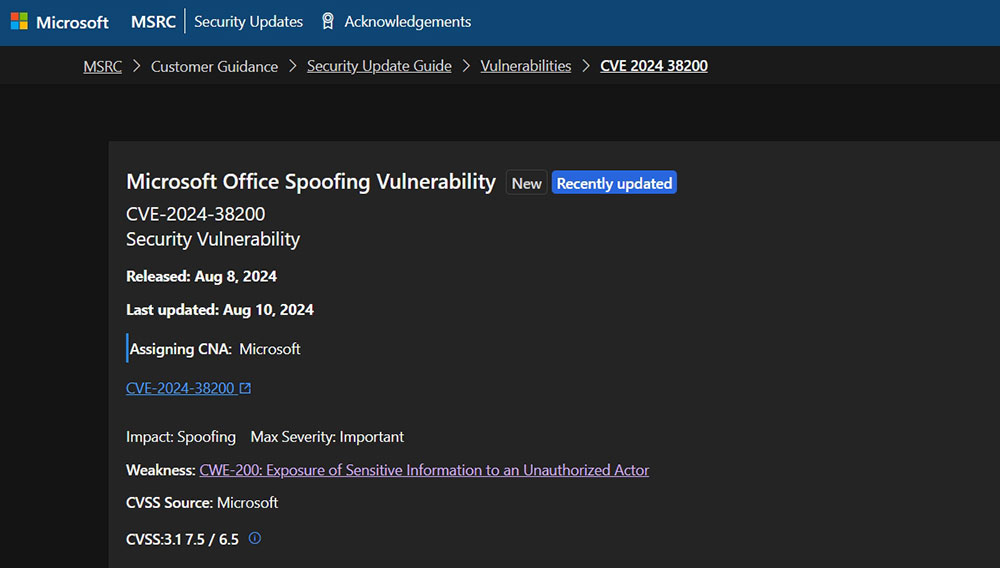Open Security Update Guide breadcrumb
Image resolution: width=1000 pixels, height=568 pixels.
[x=379, y=66]
